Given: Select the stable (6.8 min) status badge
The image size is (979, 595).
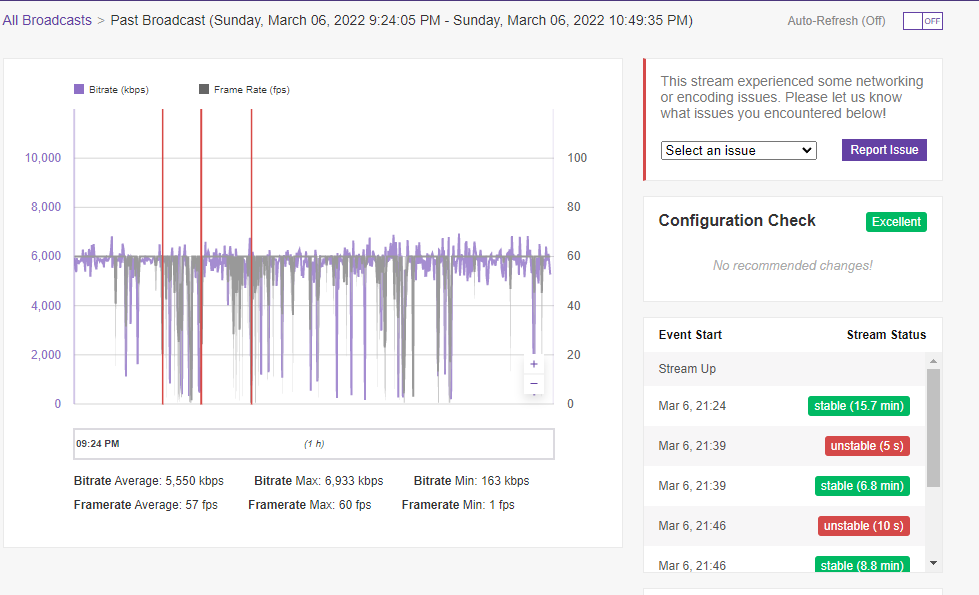Looking at the screenshot, I should (862, 486).
